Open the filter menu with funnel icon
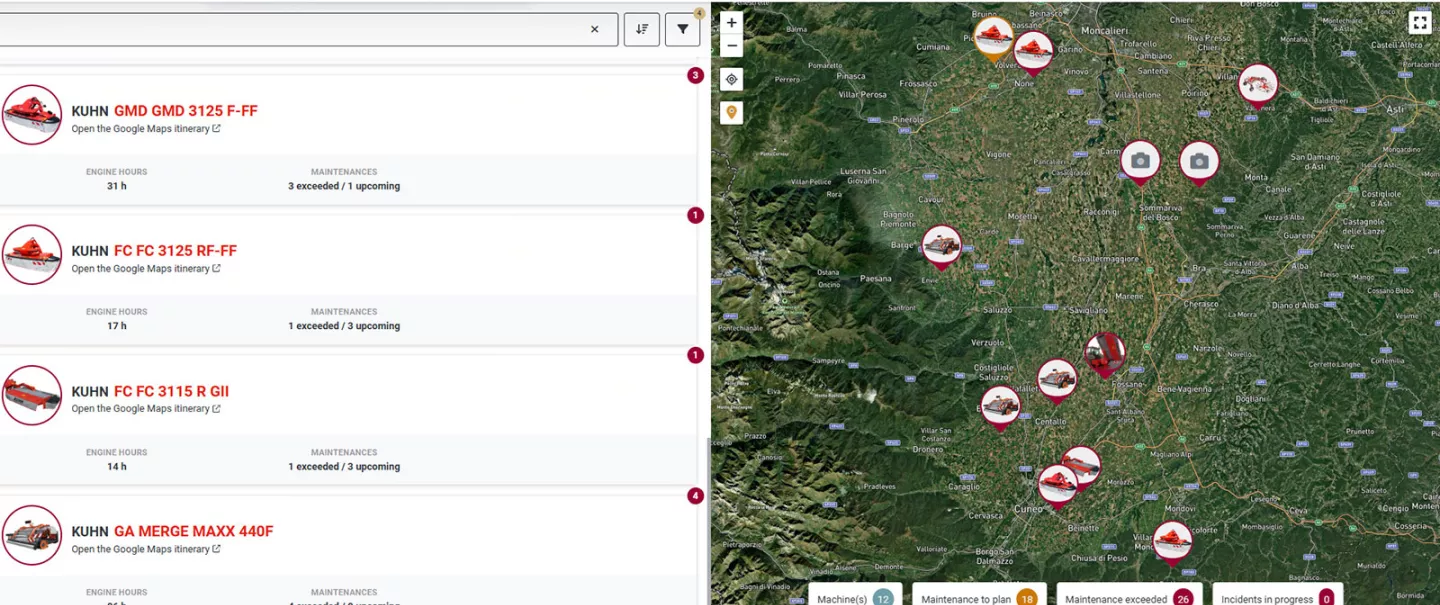This screenshot has height=605, width=1440. tap(683, 29)
